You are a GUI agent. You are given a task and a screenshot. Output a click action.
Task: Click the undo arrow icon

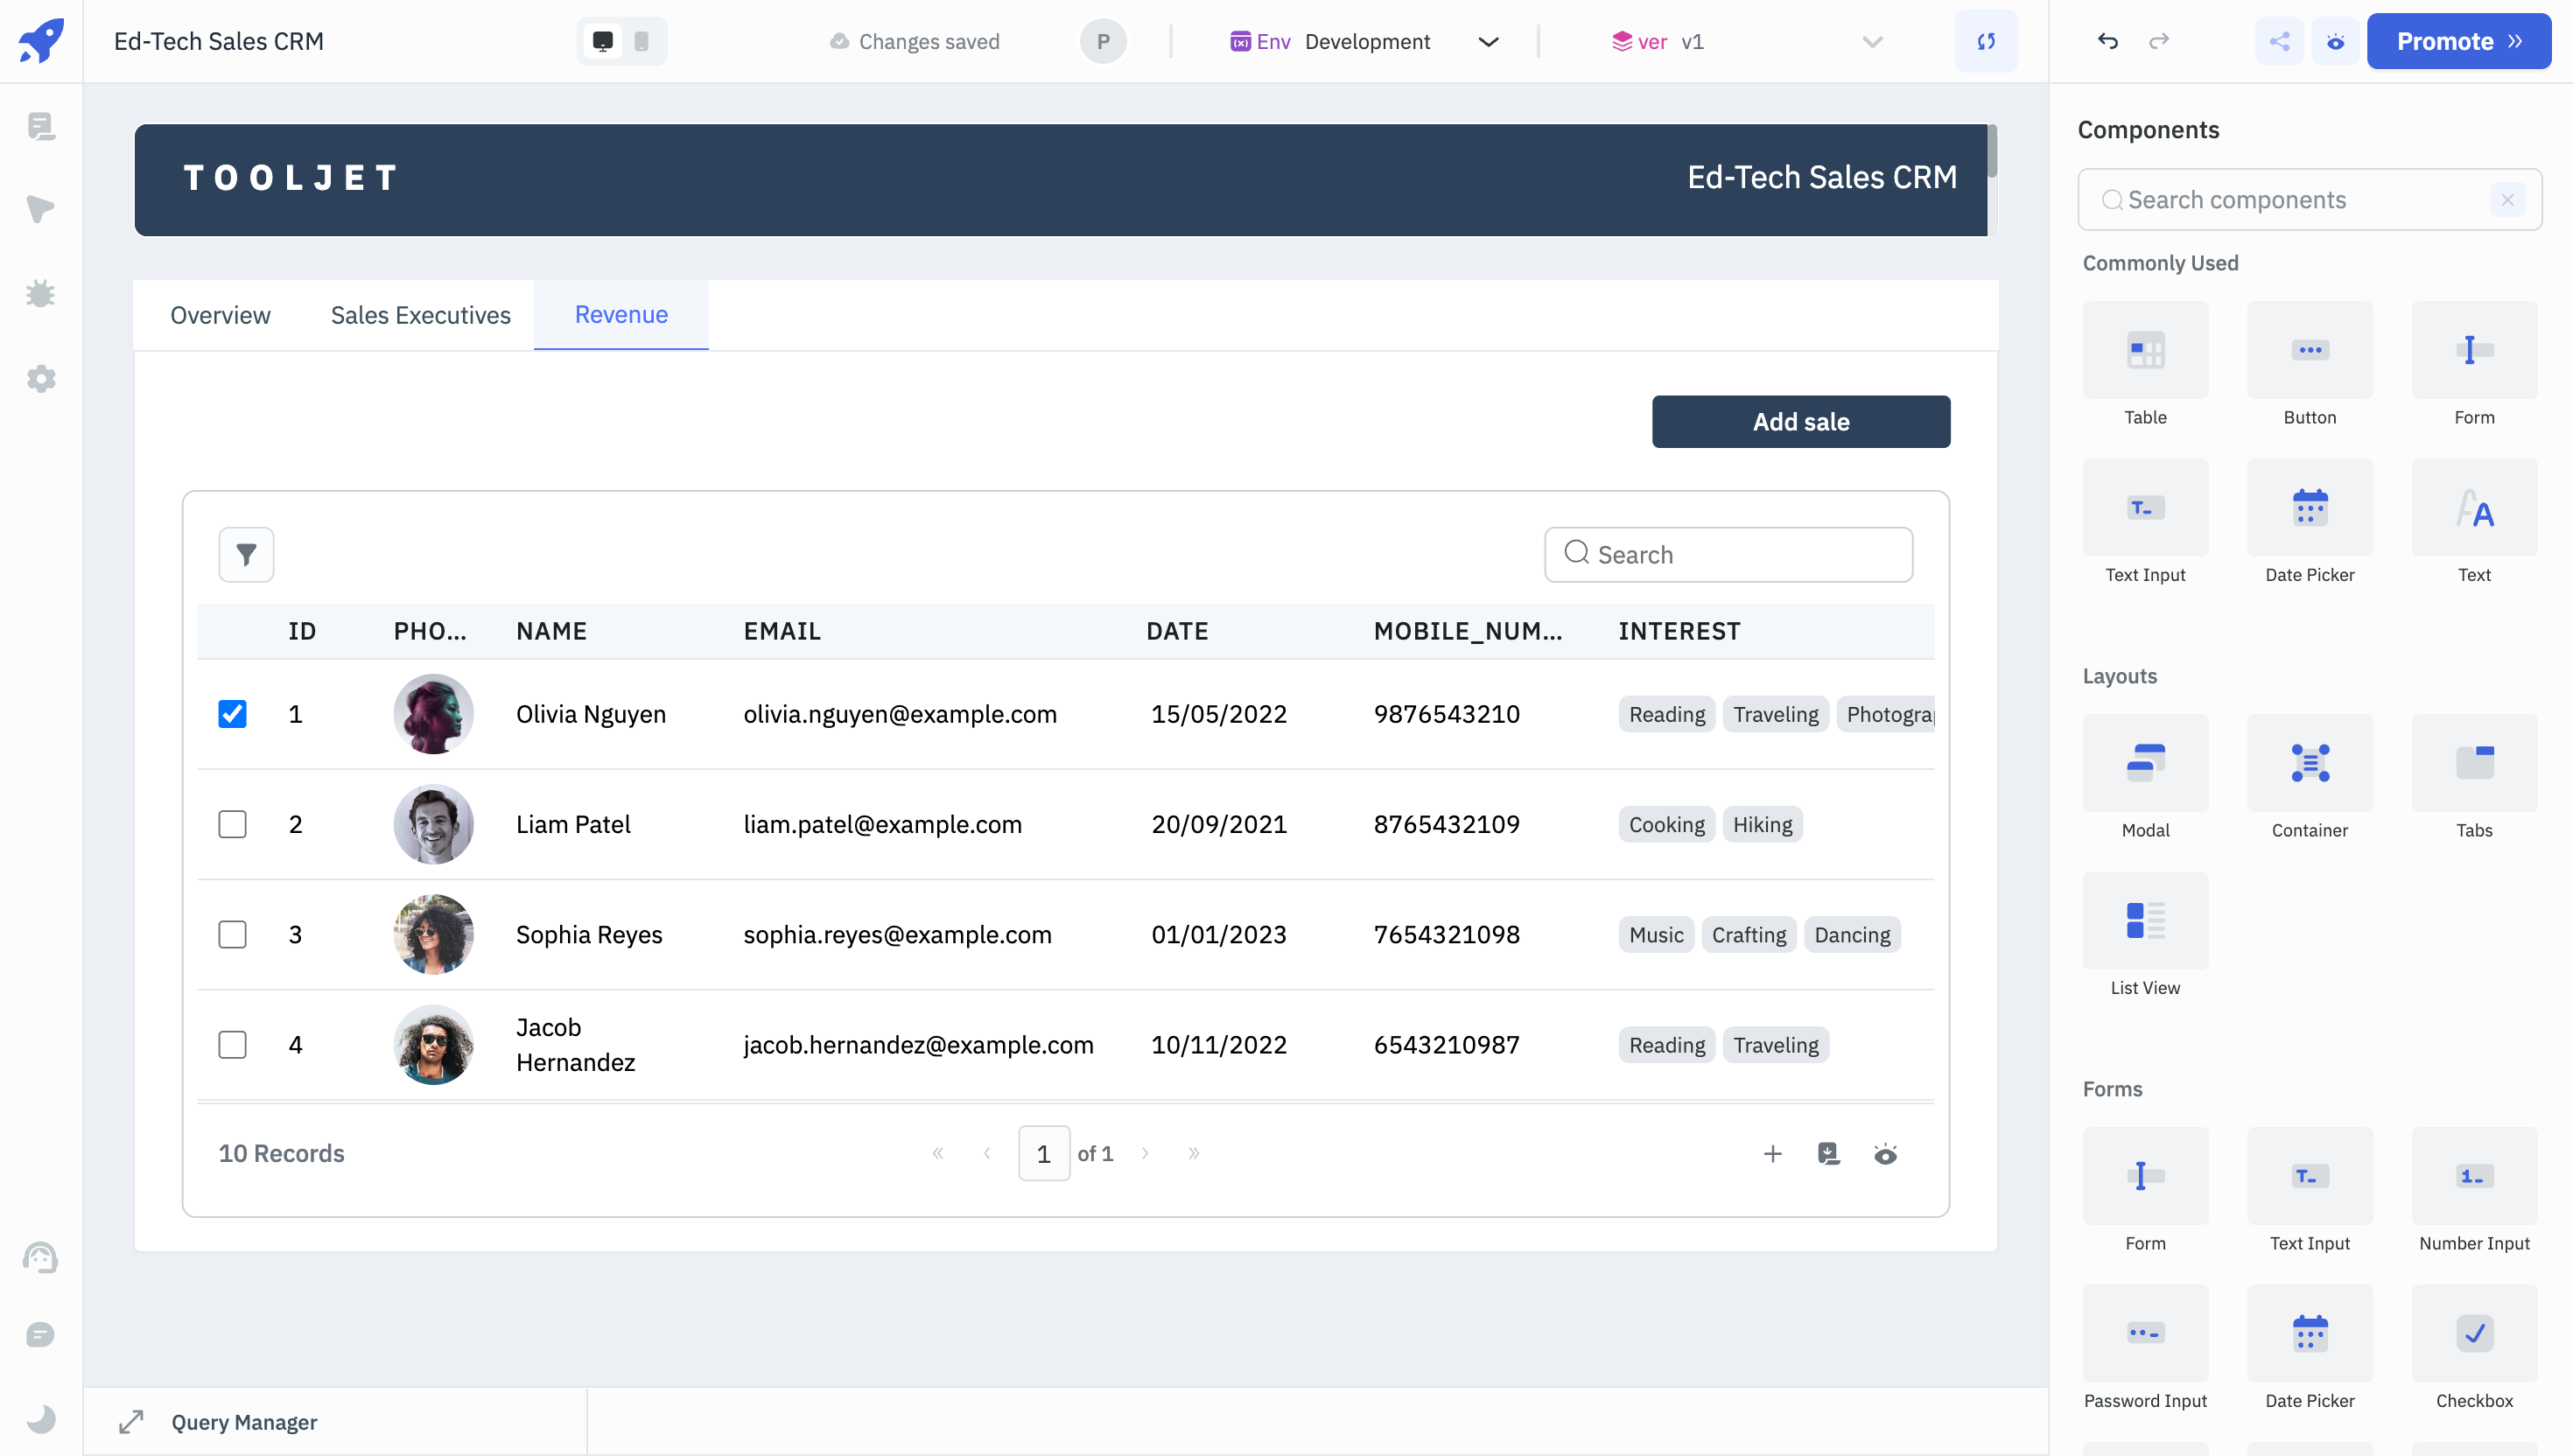(2108, 41)
